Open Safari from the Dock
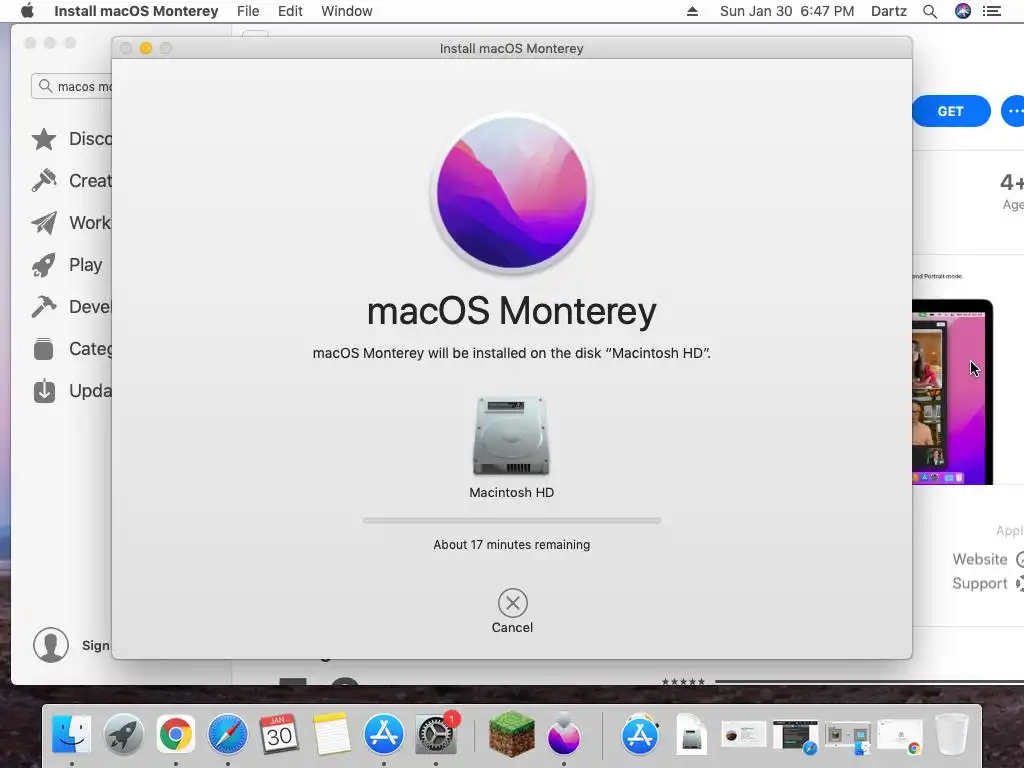 point(227,735)
